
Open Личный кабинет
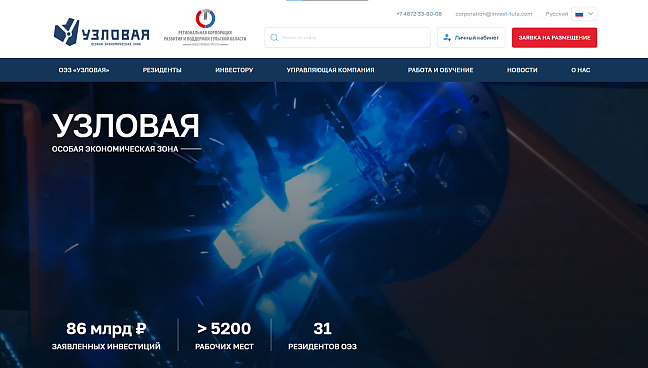471,38
